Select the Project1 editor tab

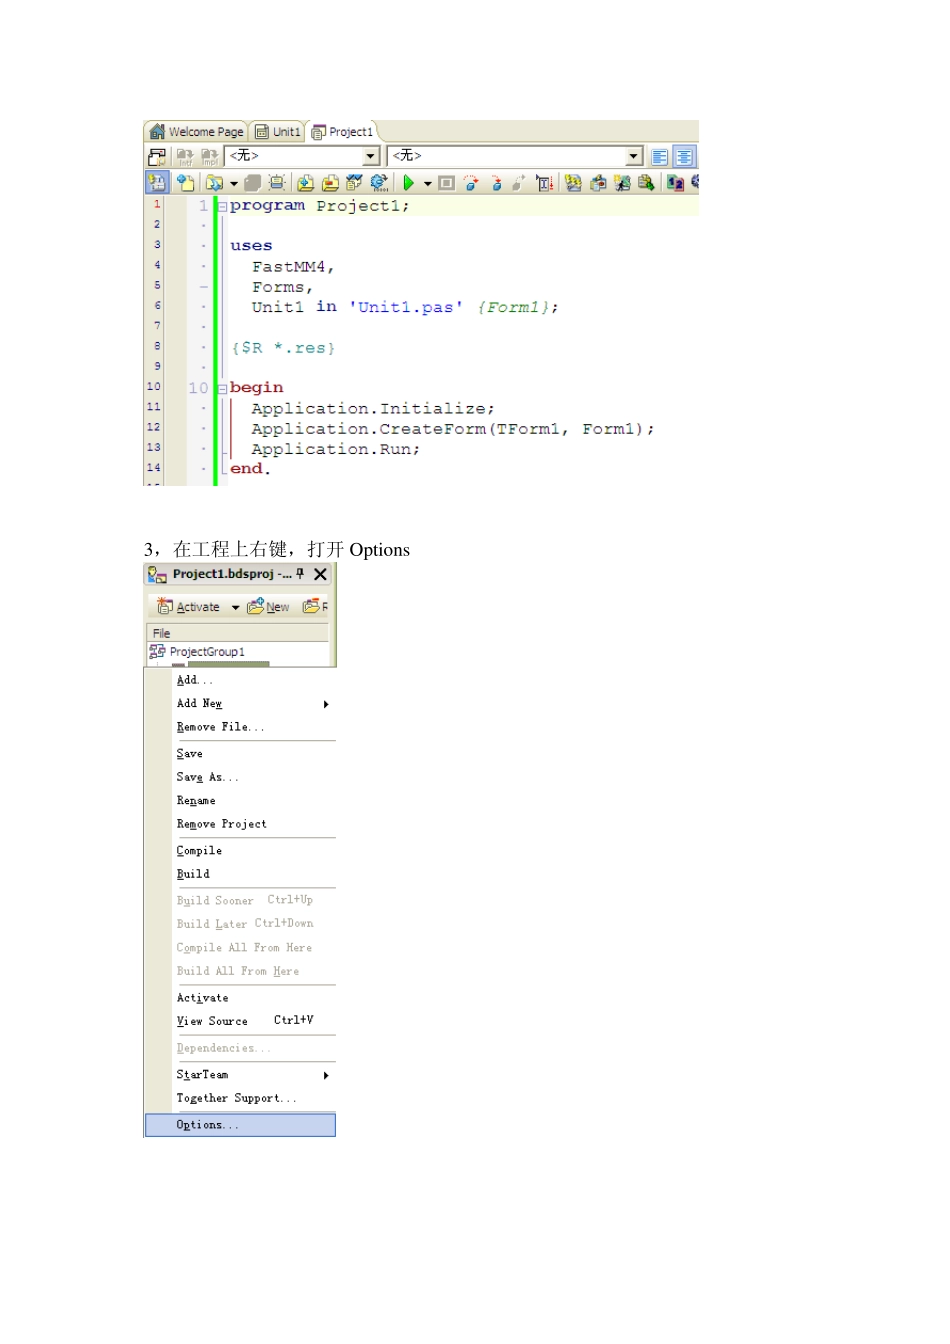pos(342,132)
